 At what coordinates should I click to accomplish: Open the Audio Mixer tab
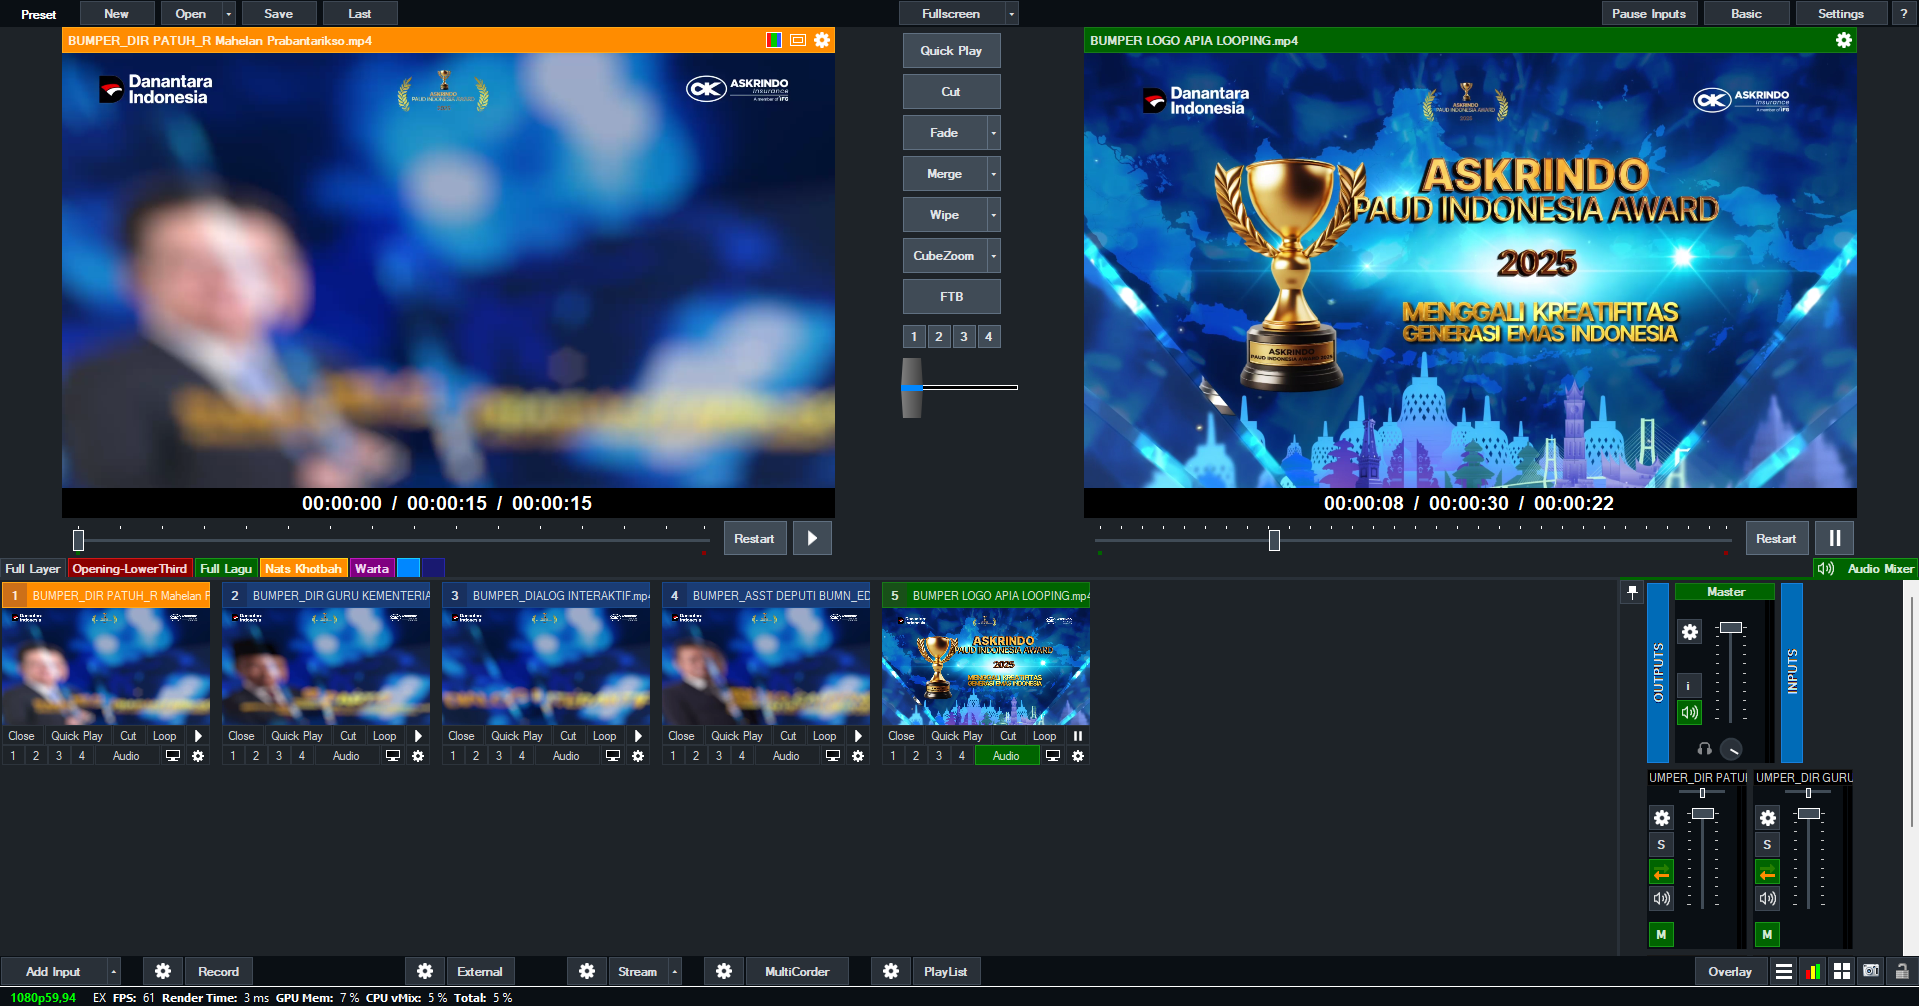click(1866, 568)
